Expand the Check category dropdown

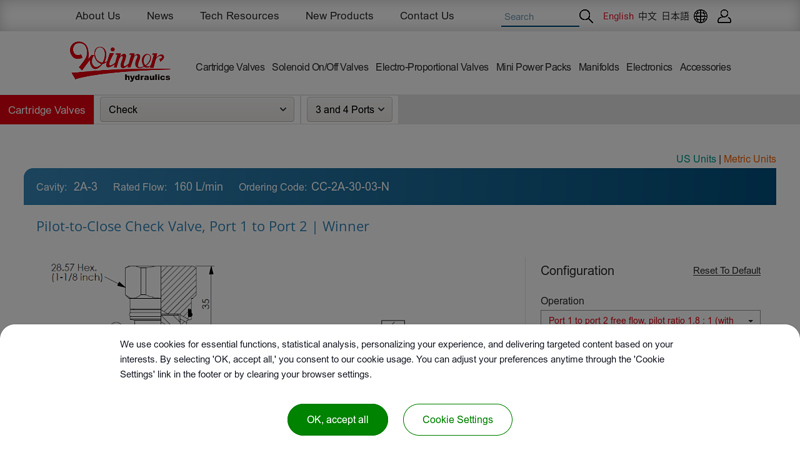point(197,110)
